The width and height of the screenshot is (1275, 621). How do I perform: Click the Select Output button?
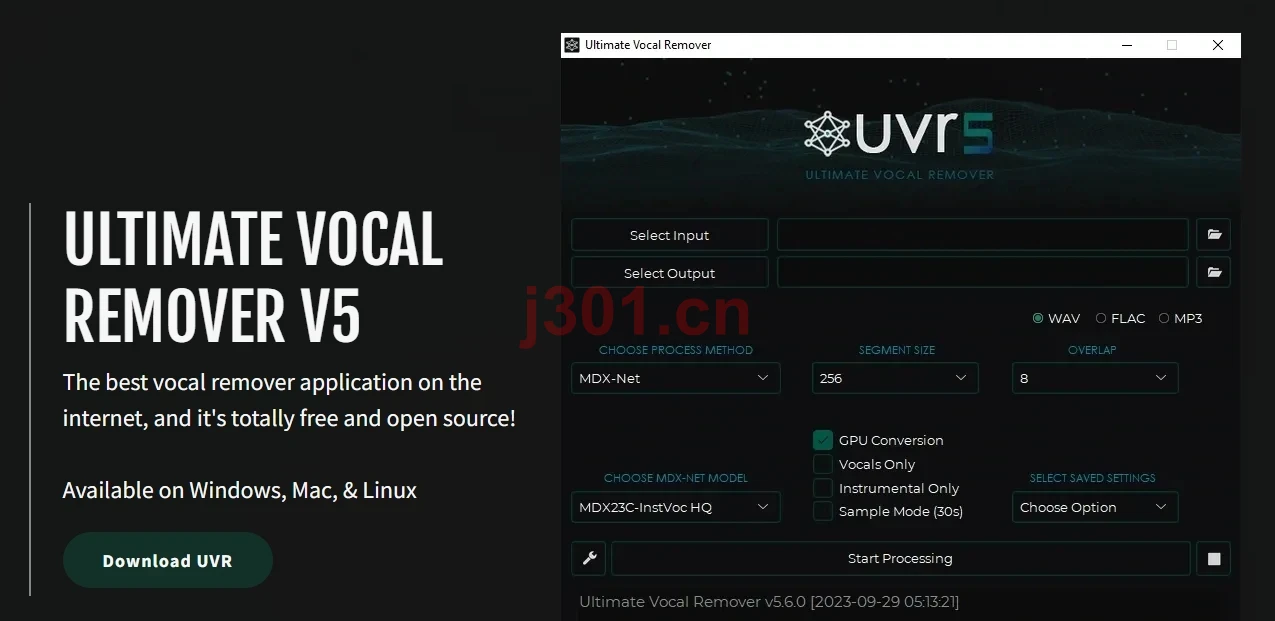pos(669,272)
